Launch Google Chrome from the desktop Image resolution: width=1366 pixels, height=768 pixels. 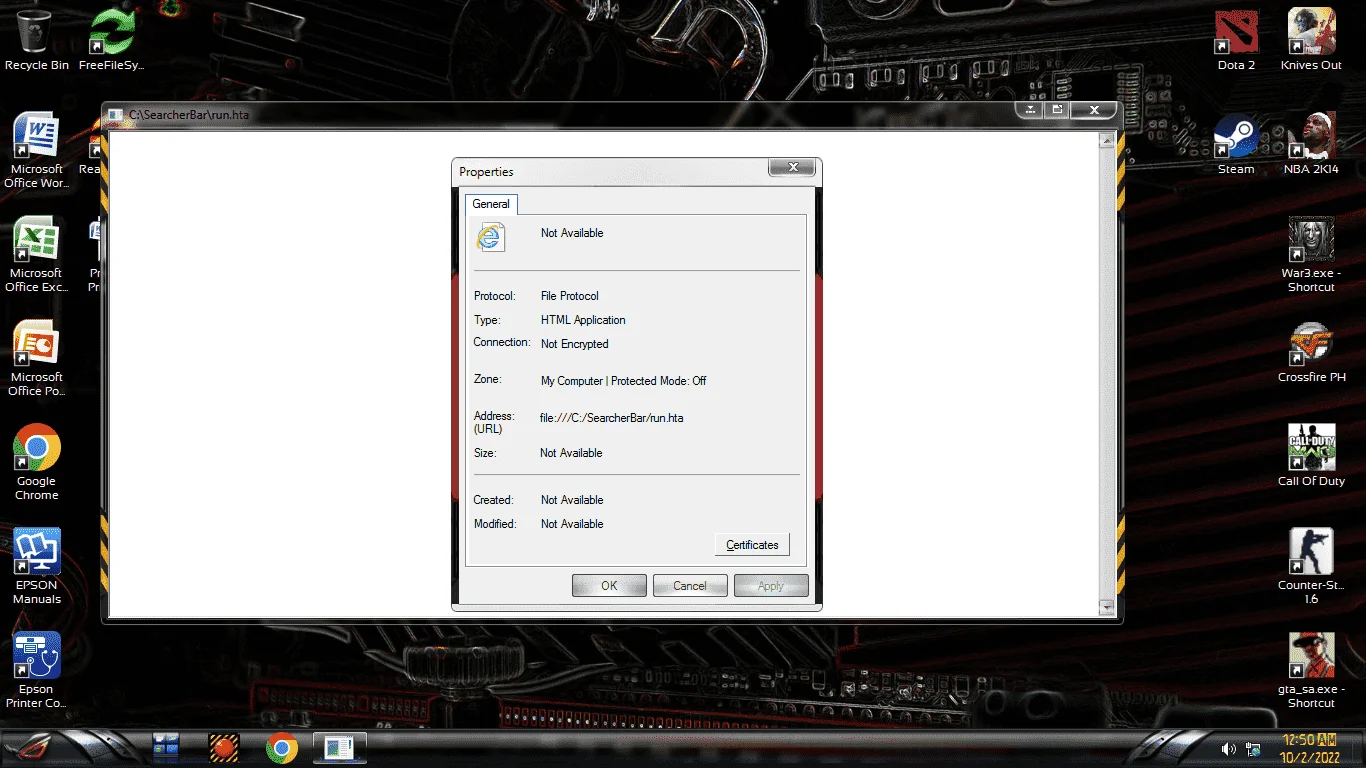coord(37,462)
